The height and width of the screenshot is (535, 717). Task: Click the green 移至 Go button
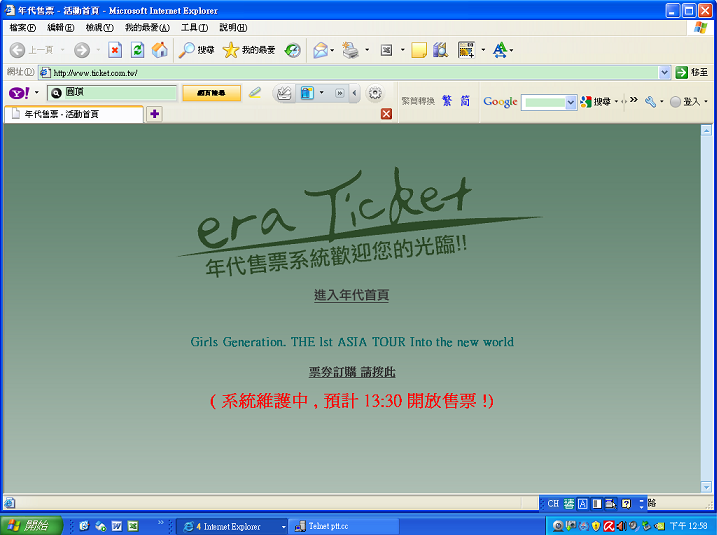point(692,72)
